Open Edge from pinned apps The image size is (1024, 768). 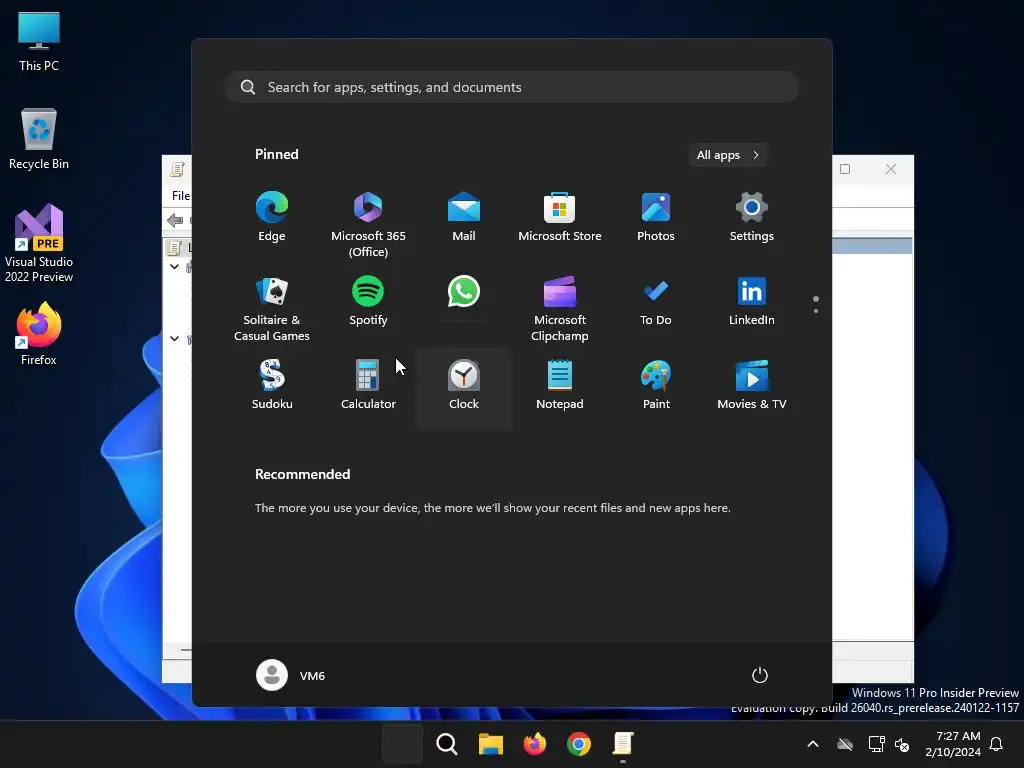click(272, 217)
